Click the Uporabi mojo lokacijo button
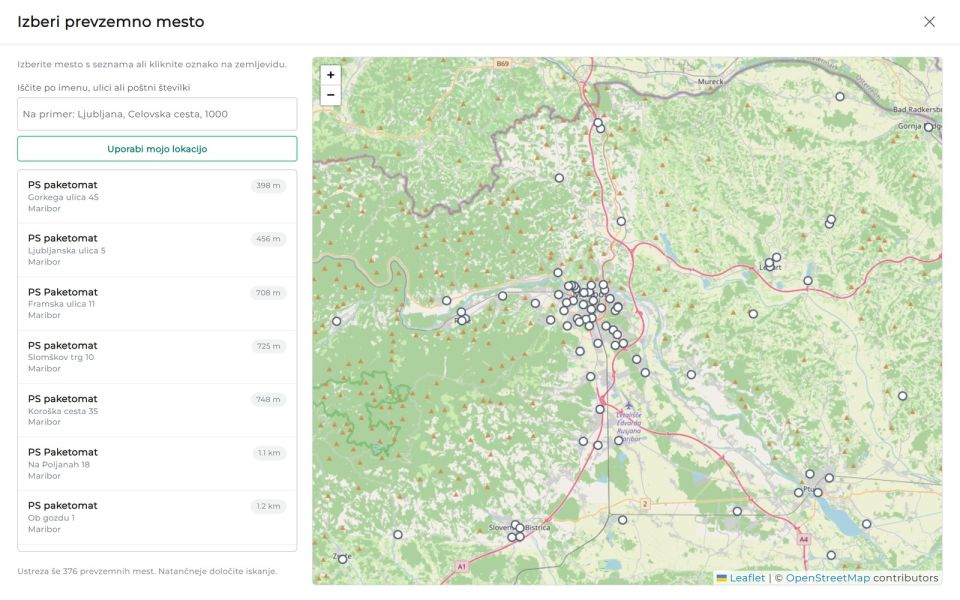 point(157,149)
